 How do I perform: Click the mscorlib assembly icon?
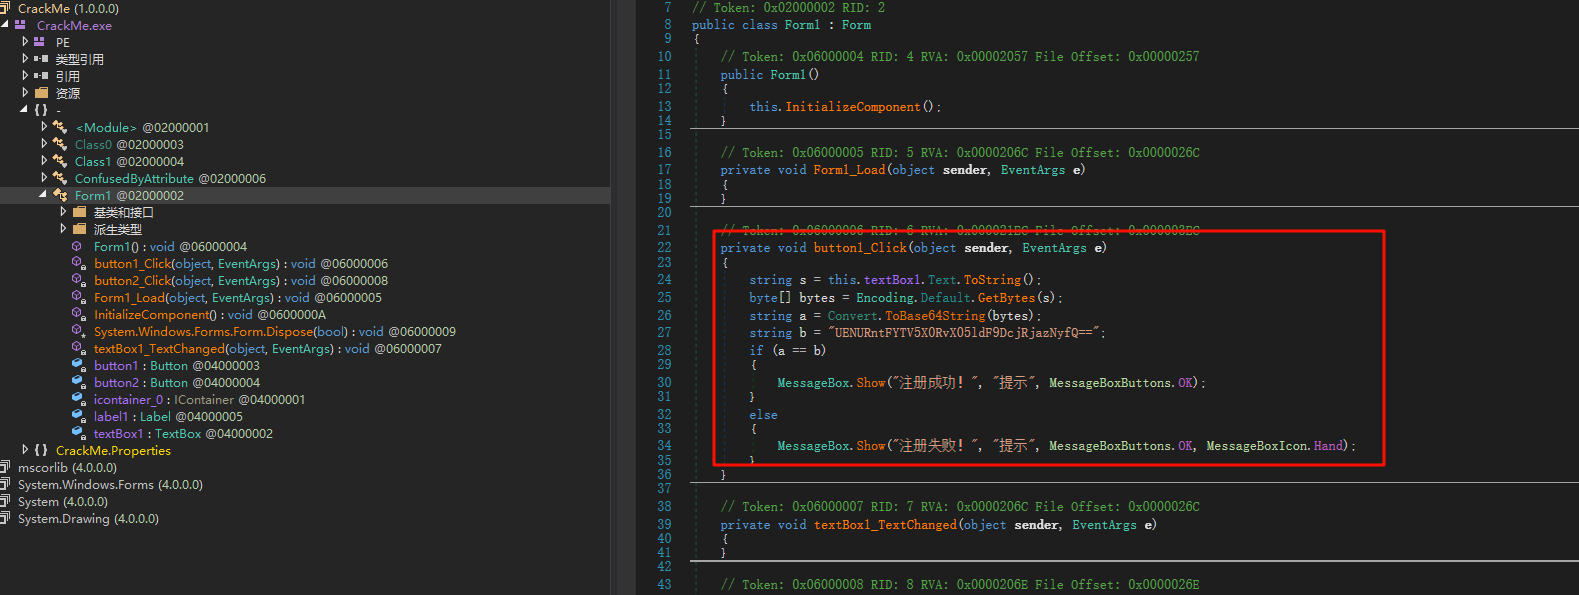point(5,467)
